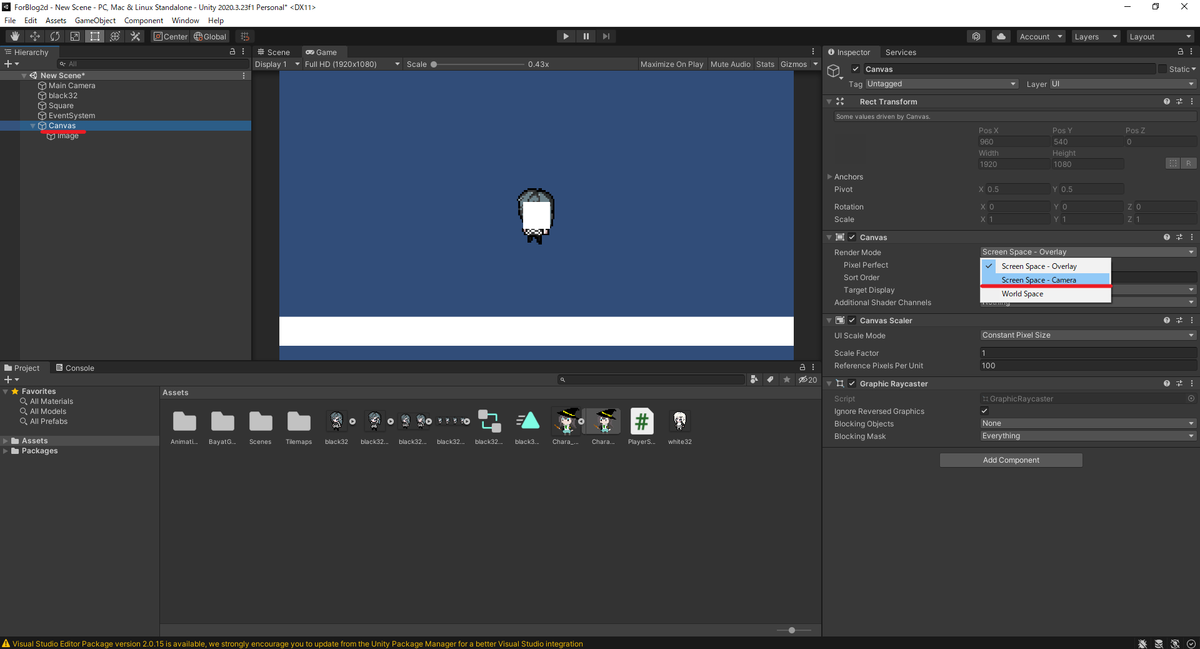This screenshot has height=649, width=1200.
Task: Select the Transform tool
Action: tap(115, 36)
